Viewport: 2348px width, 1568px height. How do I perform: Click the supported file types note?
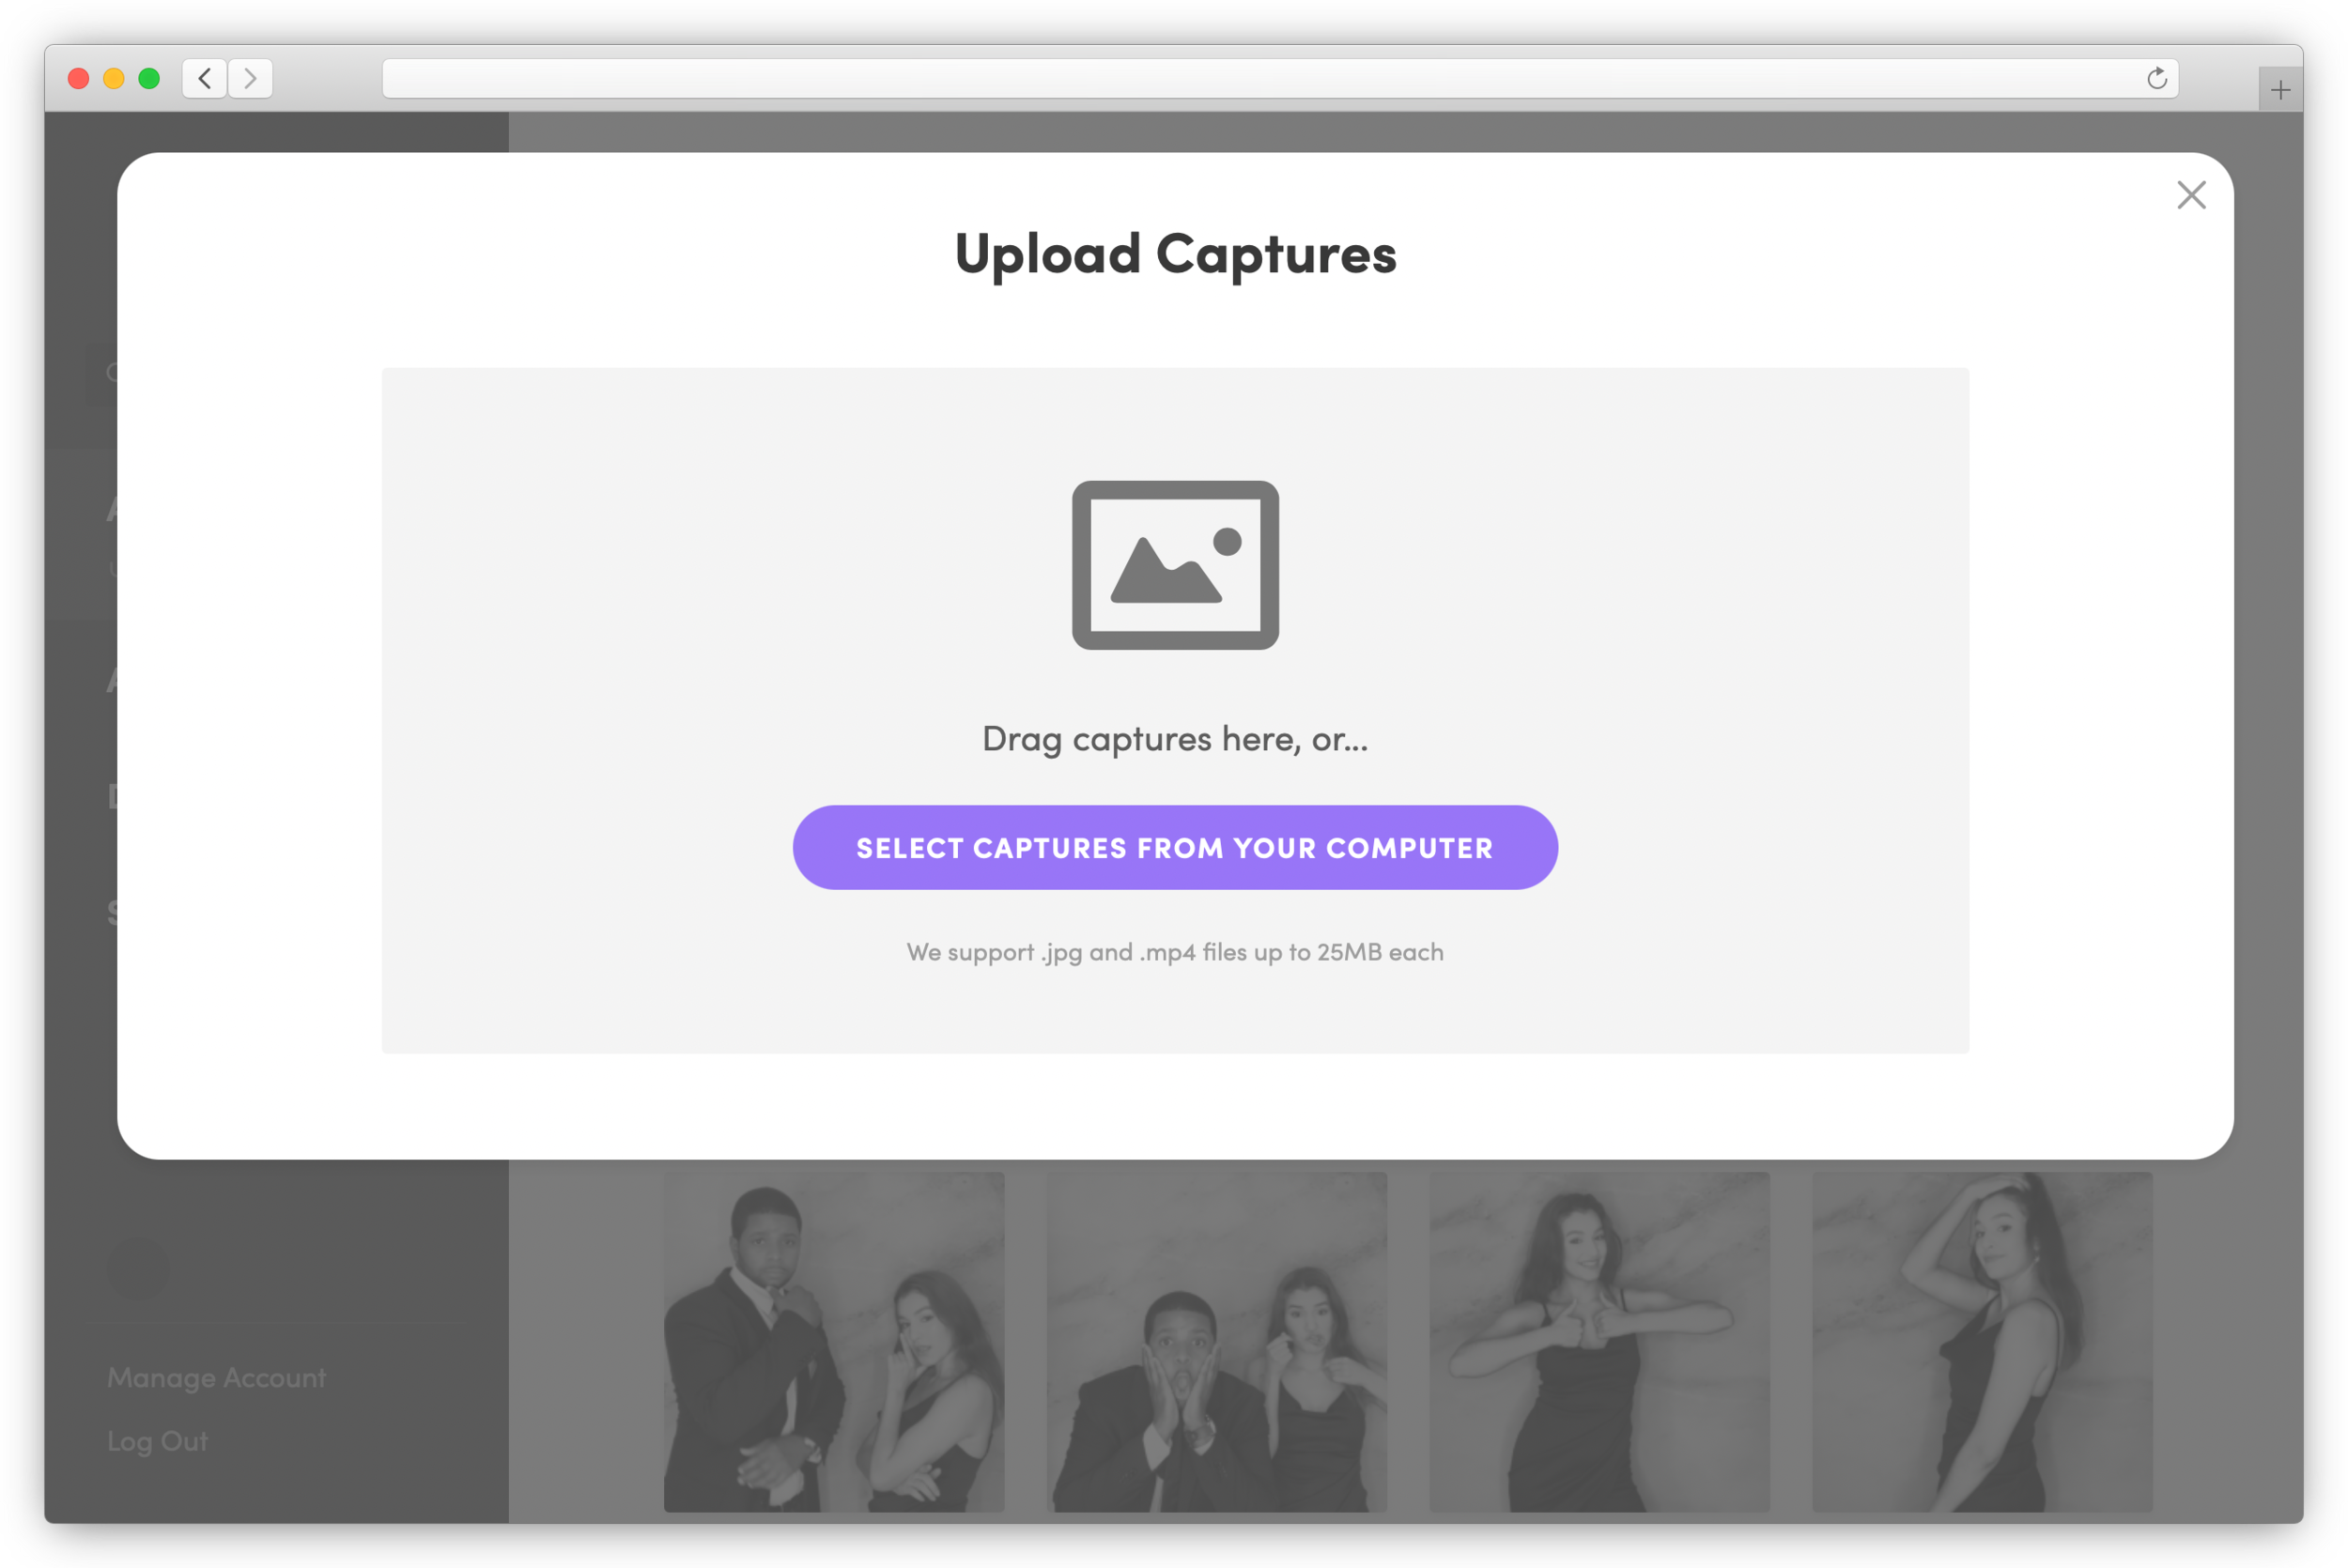click(x=1175, y=952)
